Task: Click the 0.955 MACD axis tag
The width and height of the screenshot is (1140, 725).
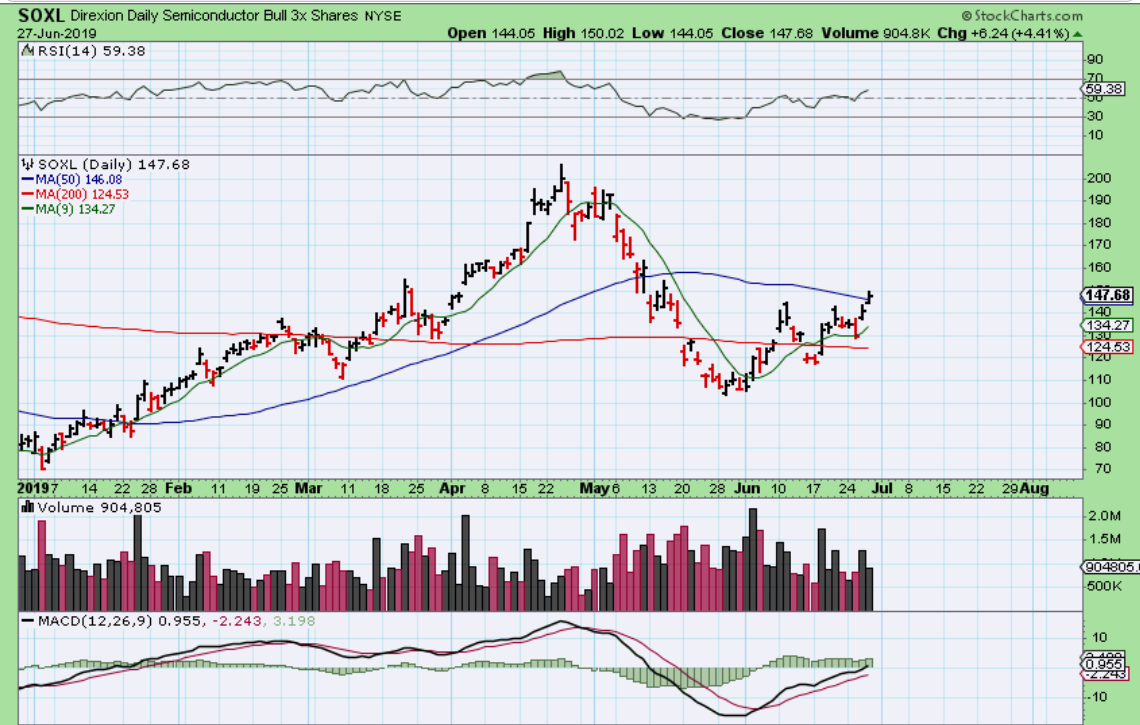Action: [x=1104, y=665]
